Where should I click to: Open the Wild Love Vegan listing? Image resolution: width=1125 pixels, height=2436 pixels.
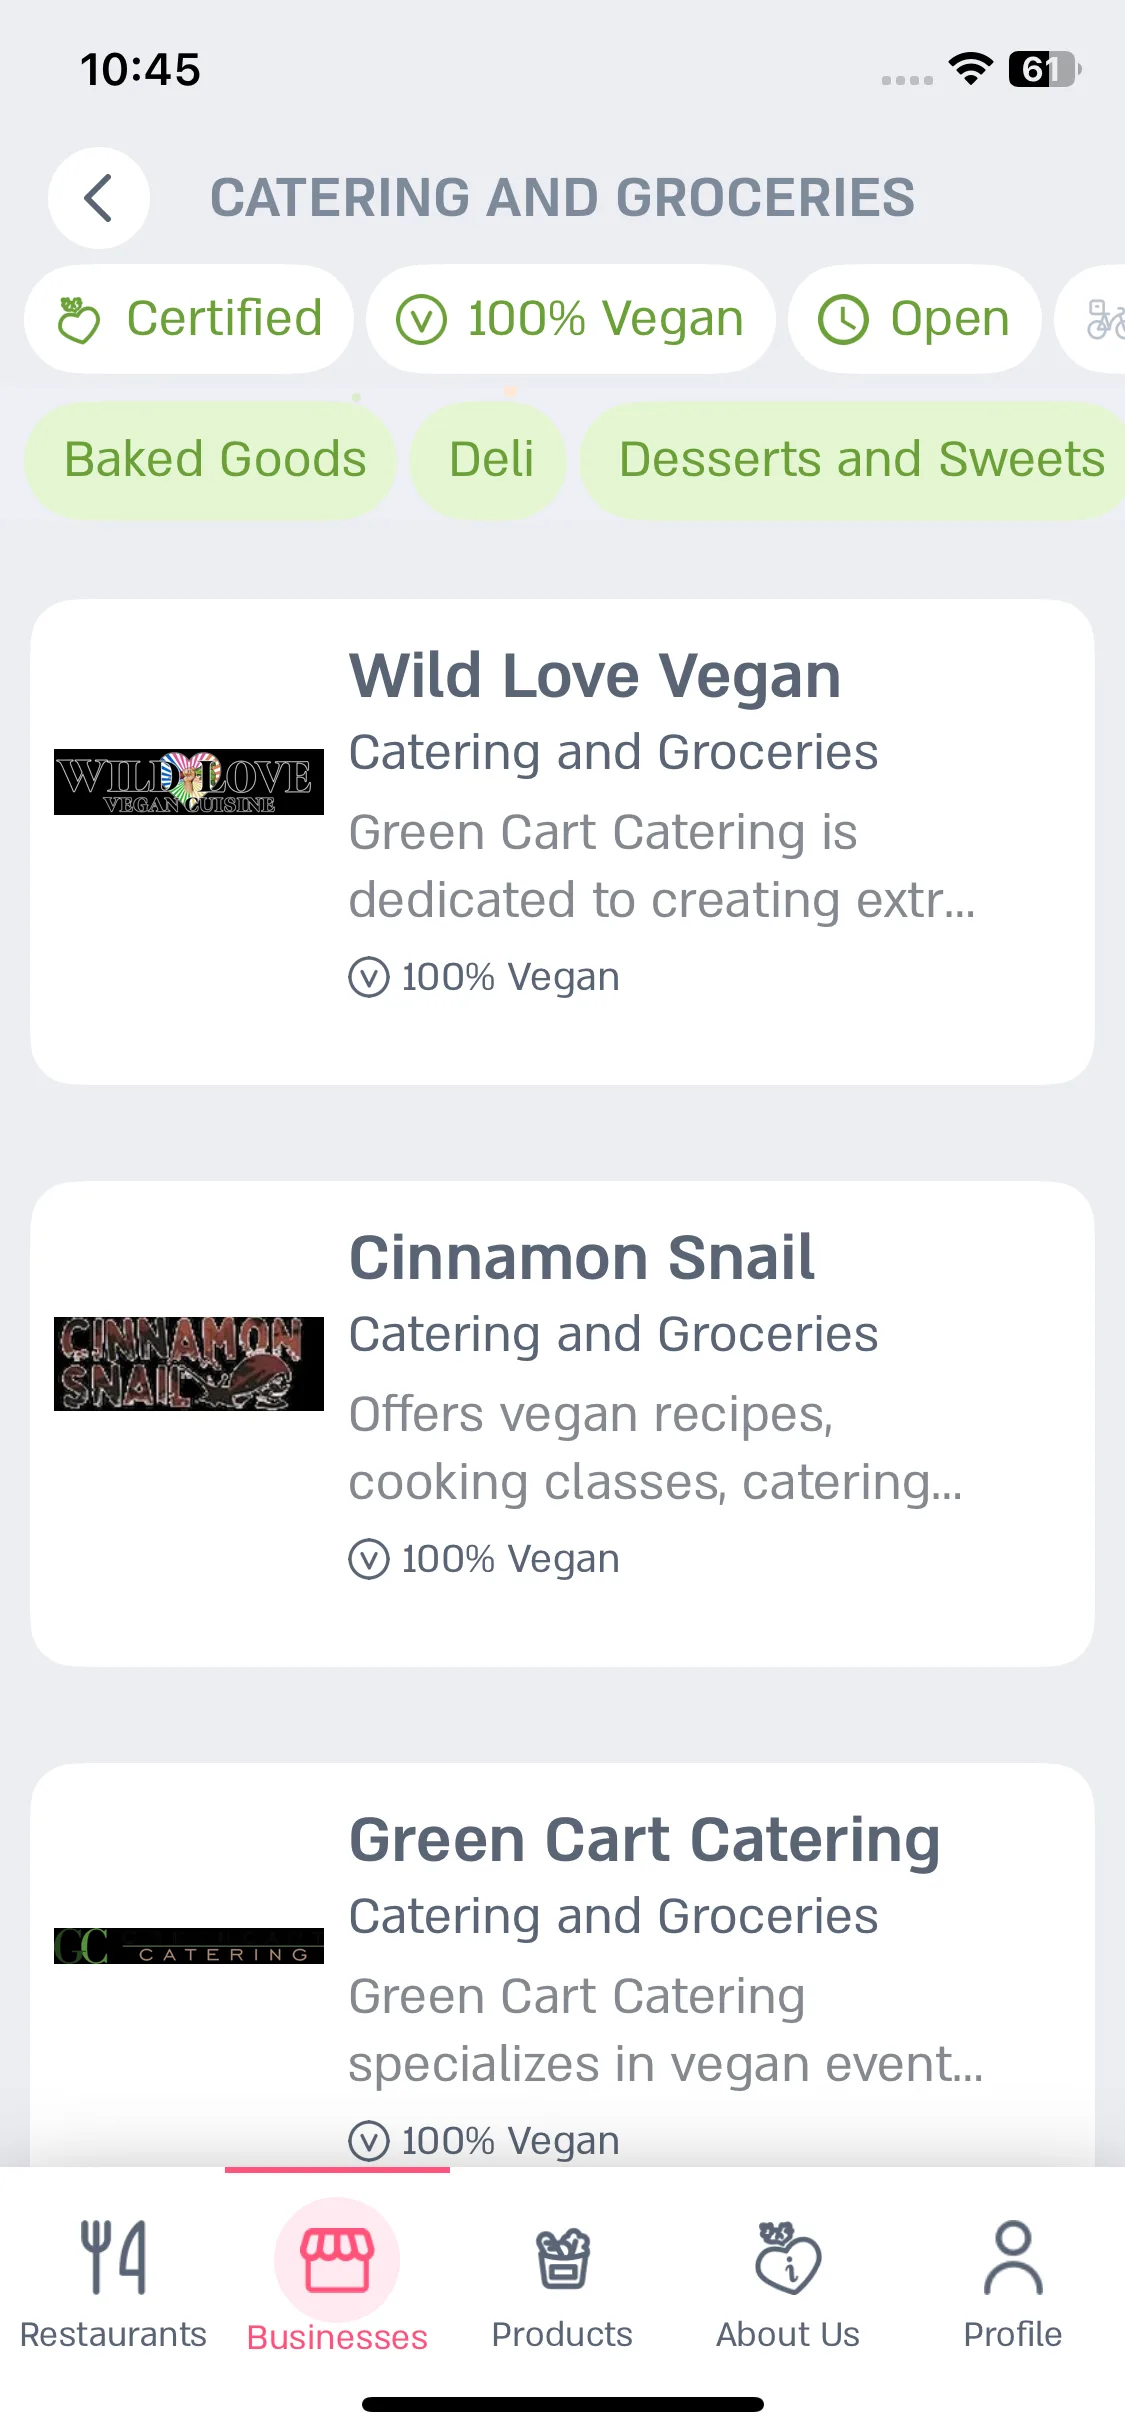coord(562,842)
